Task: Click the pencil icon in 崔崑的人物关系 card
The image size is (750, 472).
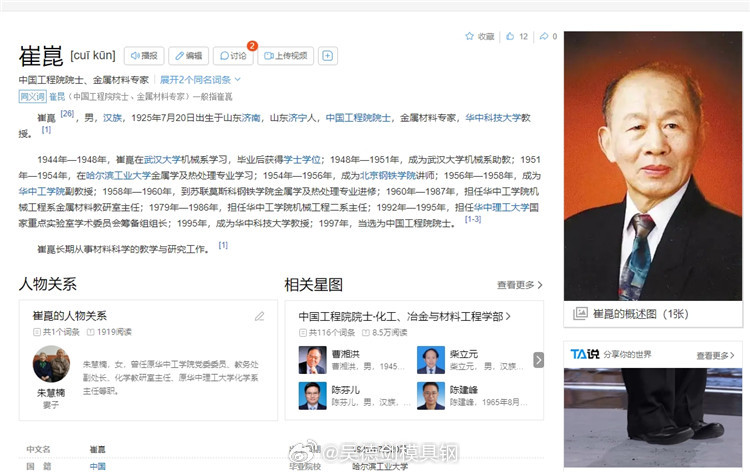Action: 260,316
